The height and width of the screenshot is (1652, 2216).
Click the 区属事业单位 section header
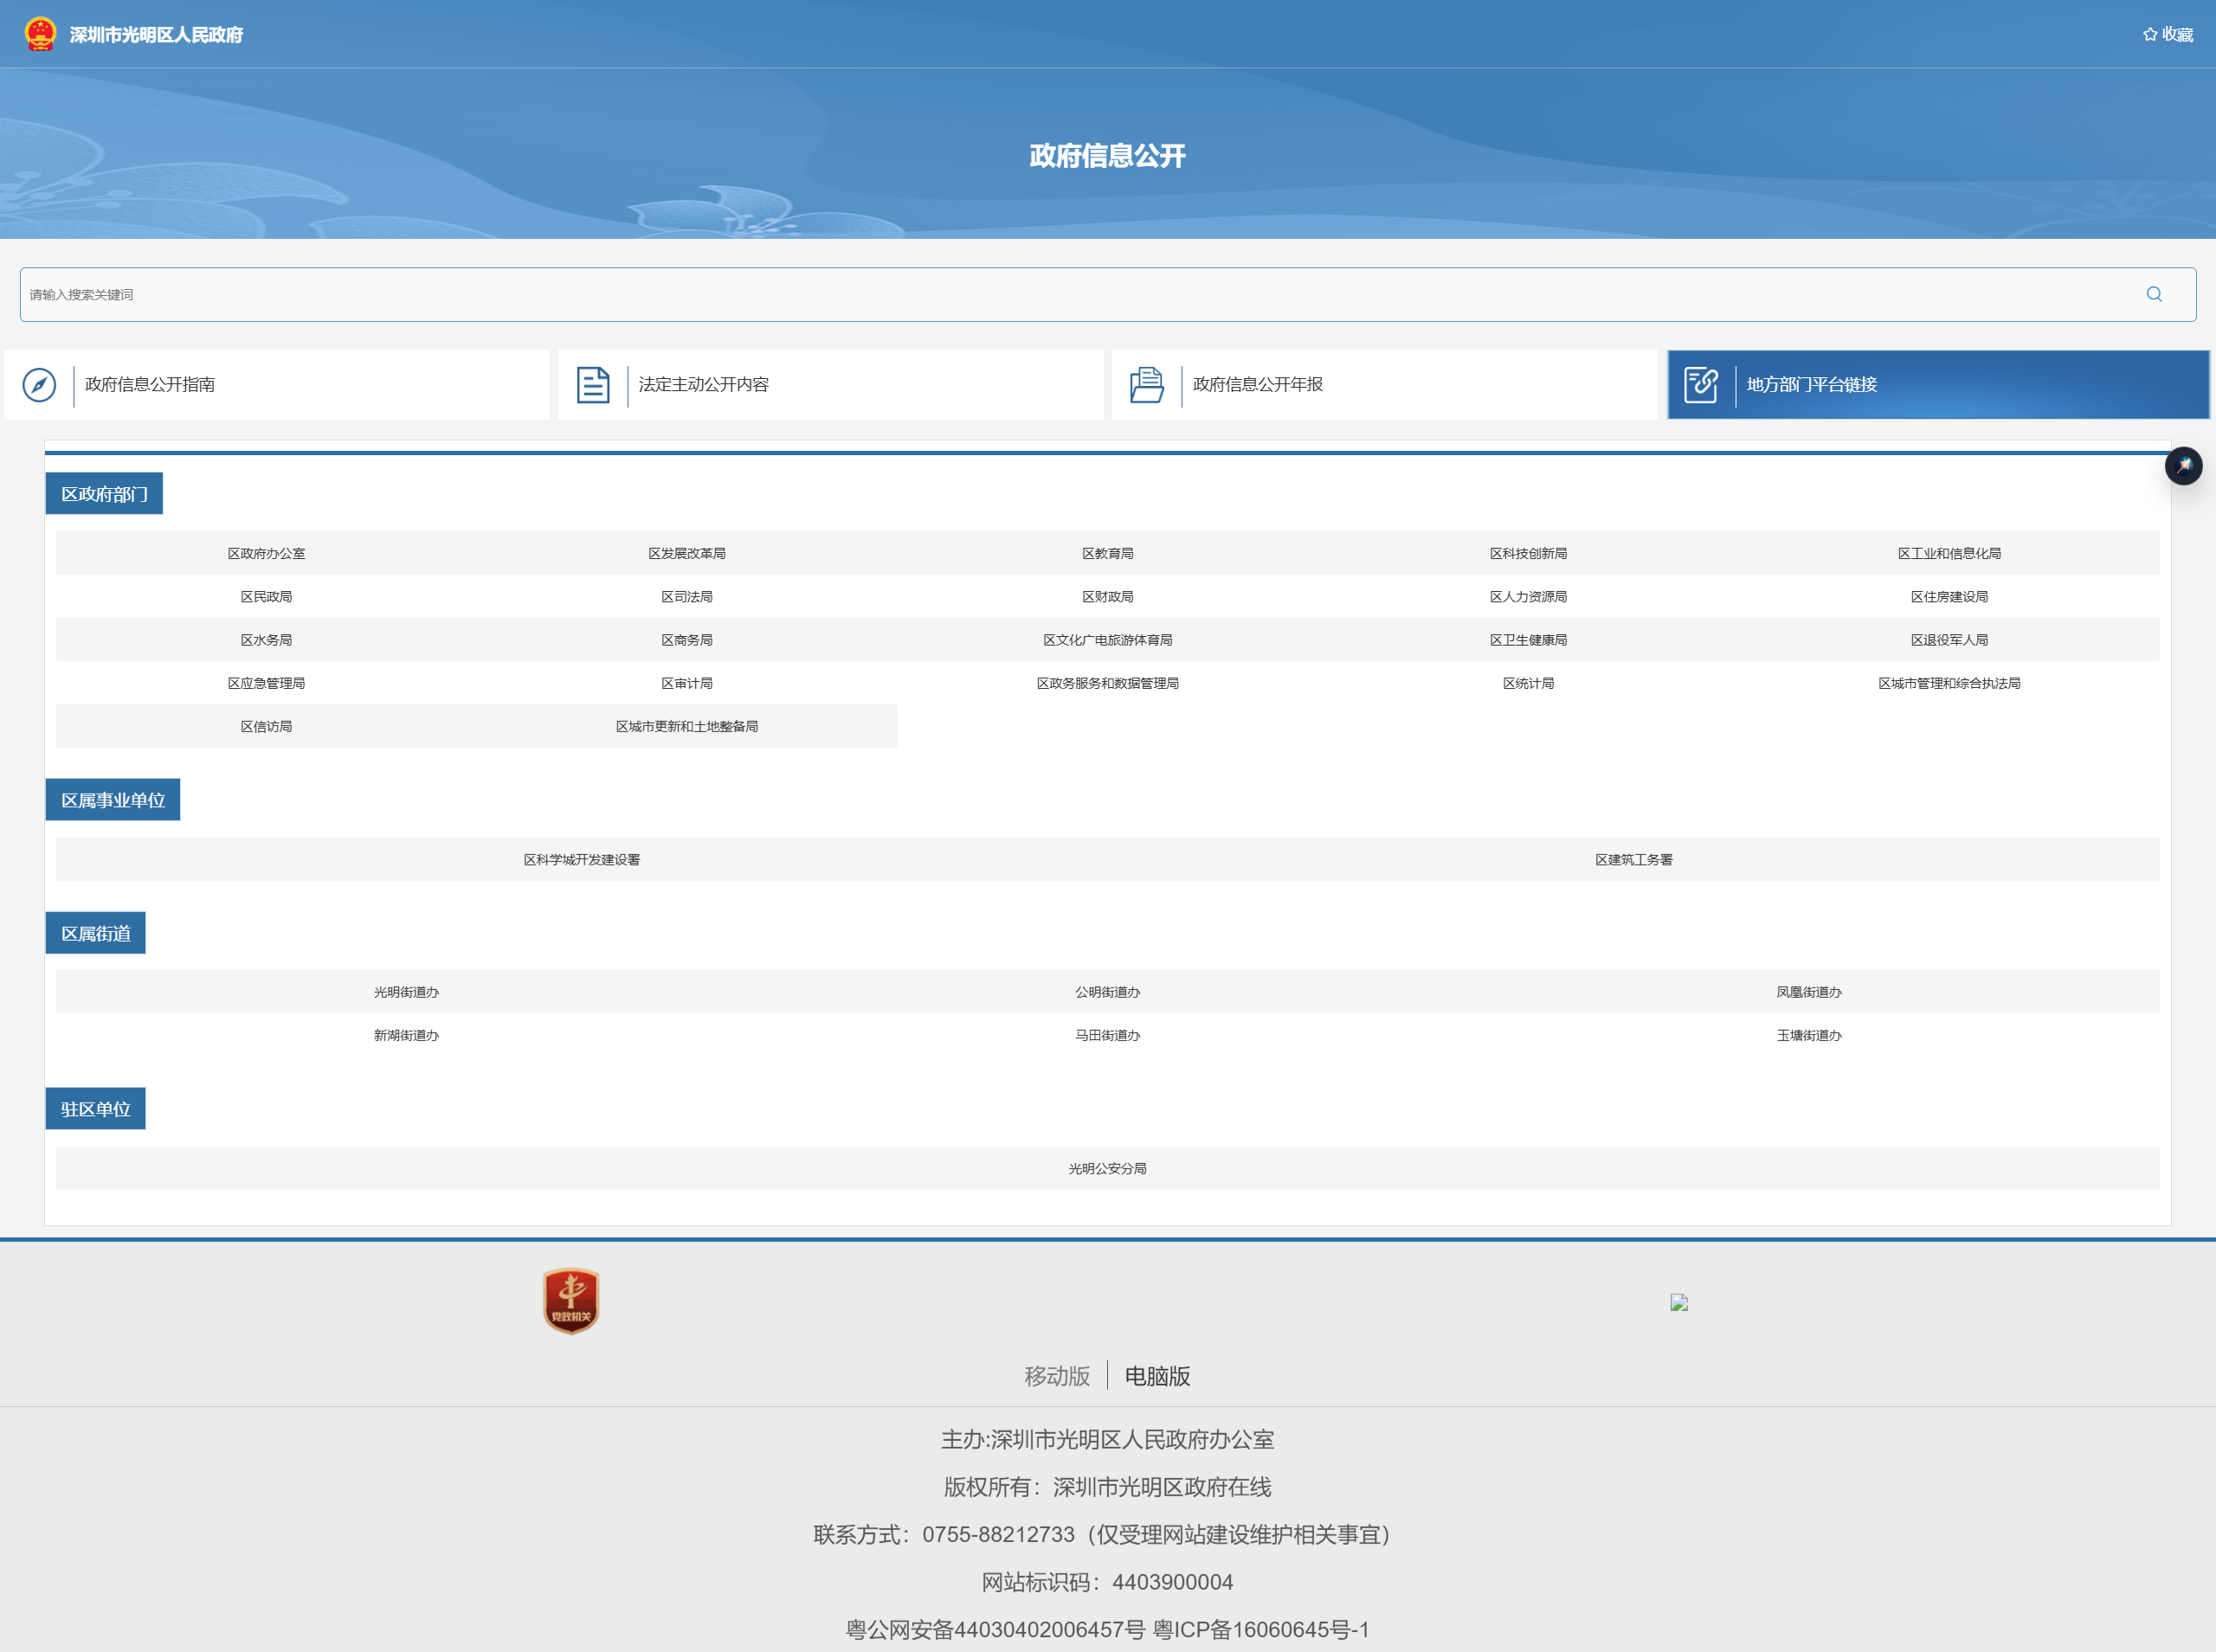pos(113,800)
